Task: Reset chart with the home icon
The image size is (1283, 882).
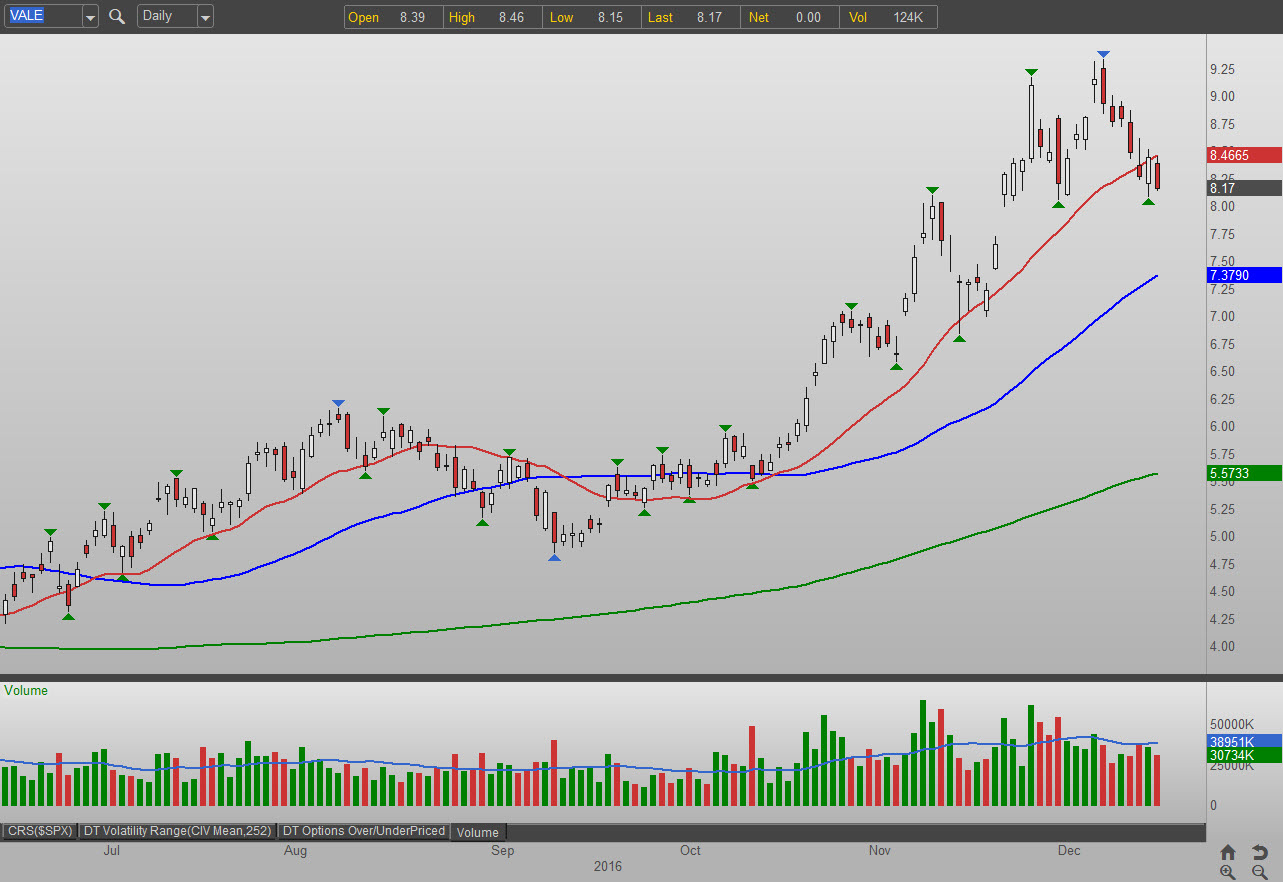Action: click(1228, 852)
